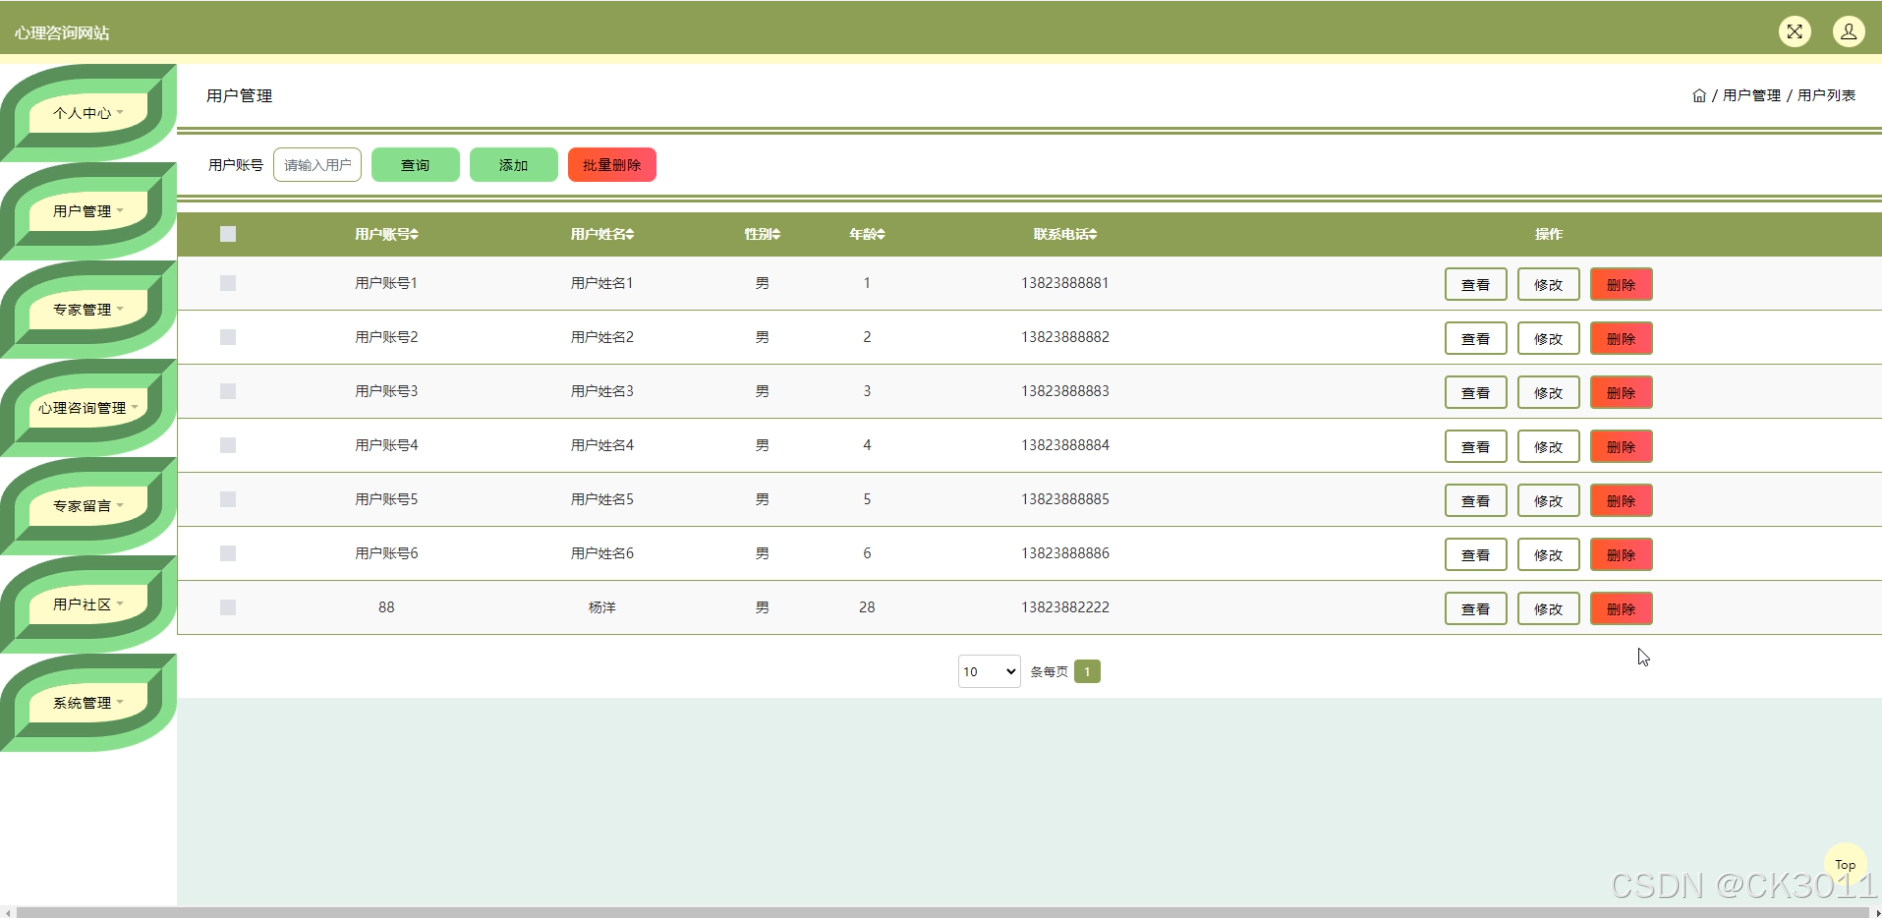1882x918 pixels.
Task: Open the page size dropdown showing 10
Action: tap(989, 671)
